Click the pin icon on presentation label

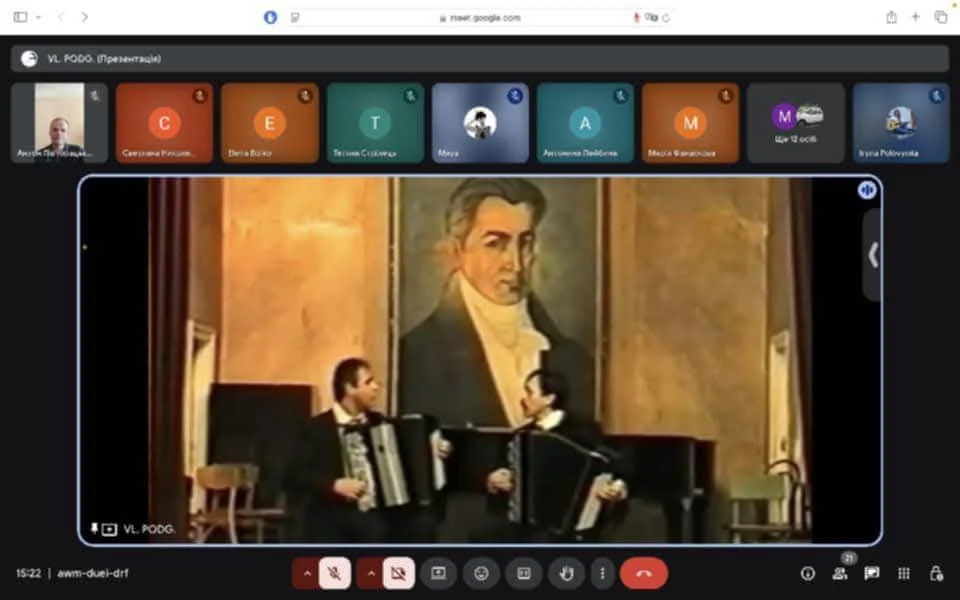pyautogui.click(x=94, y=528)
